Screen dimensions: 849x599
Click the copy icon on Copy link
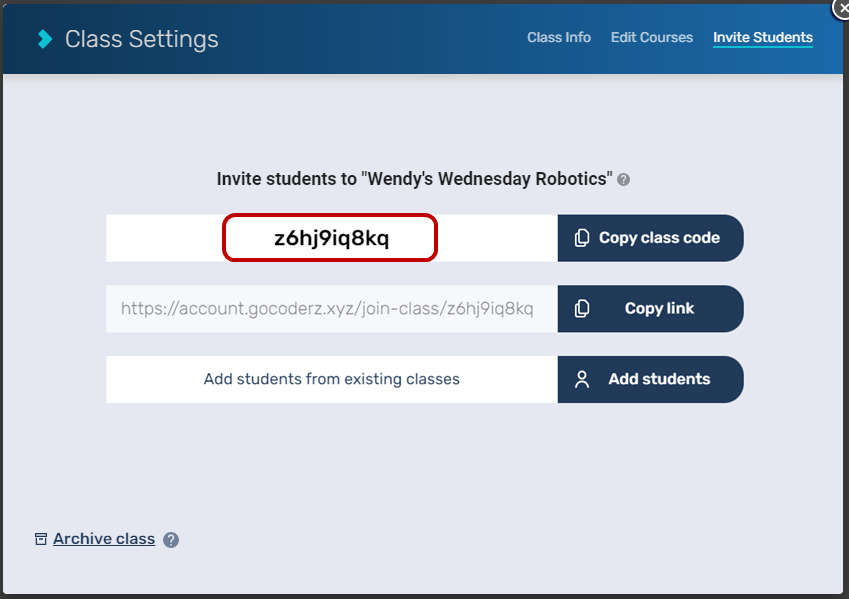pos(582,309)
